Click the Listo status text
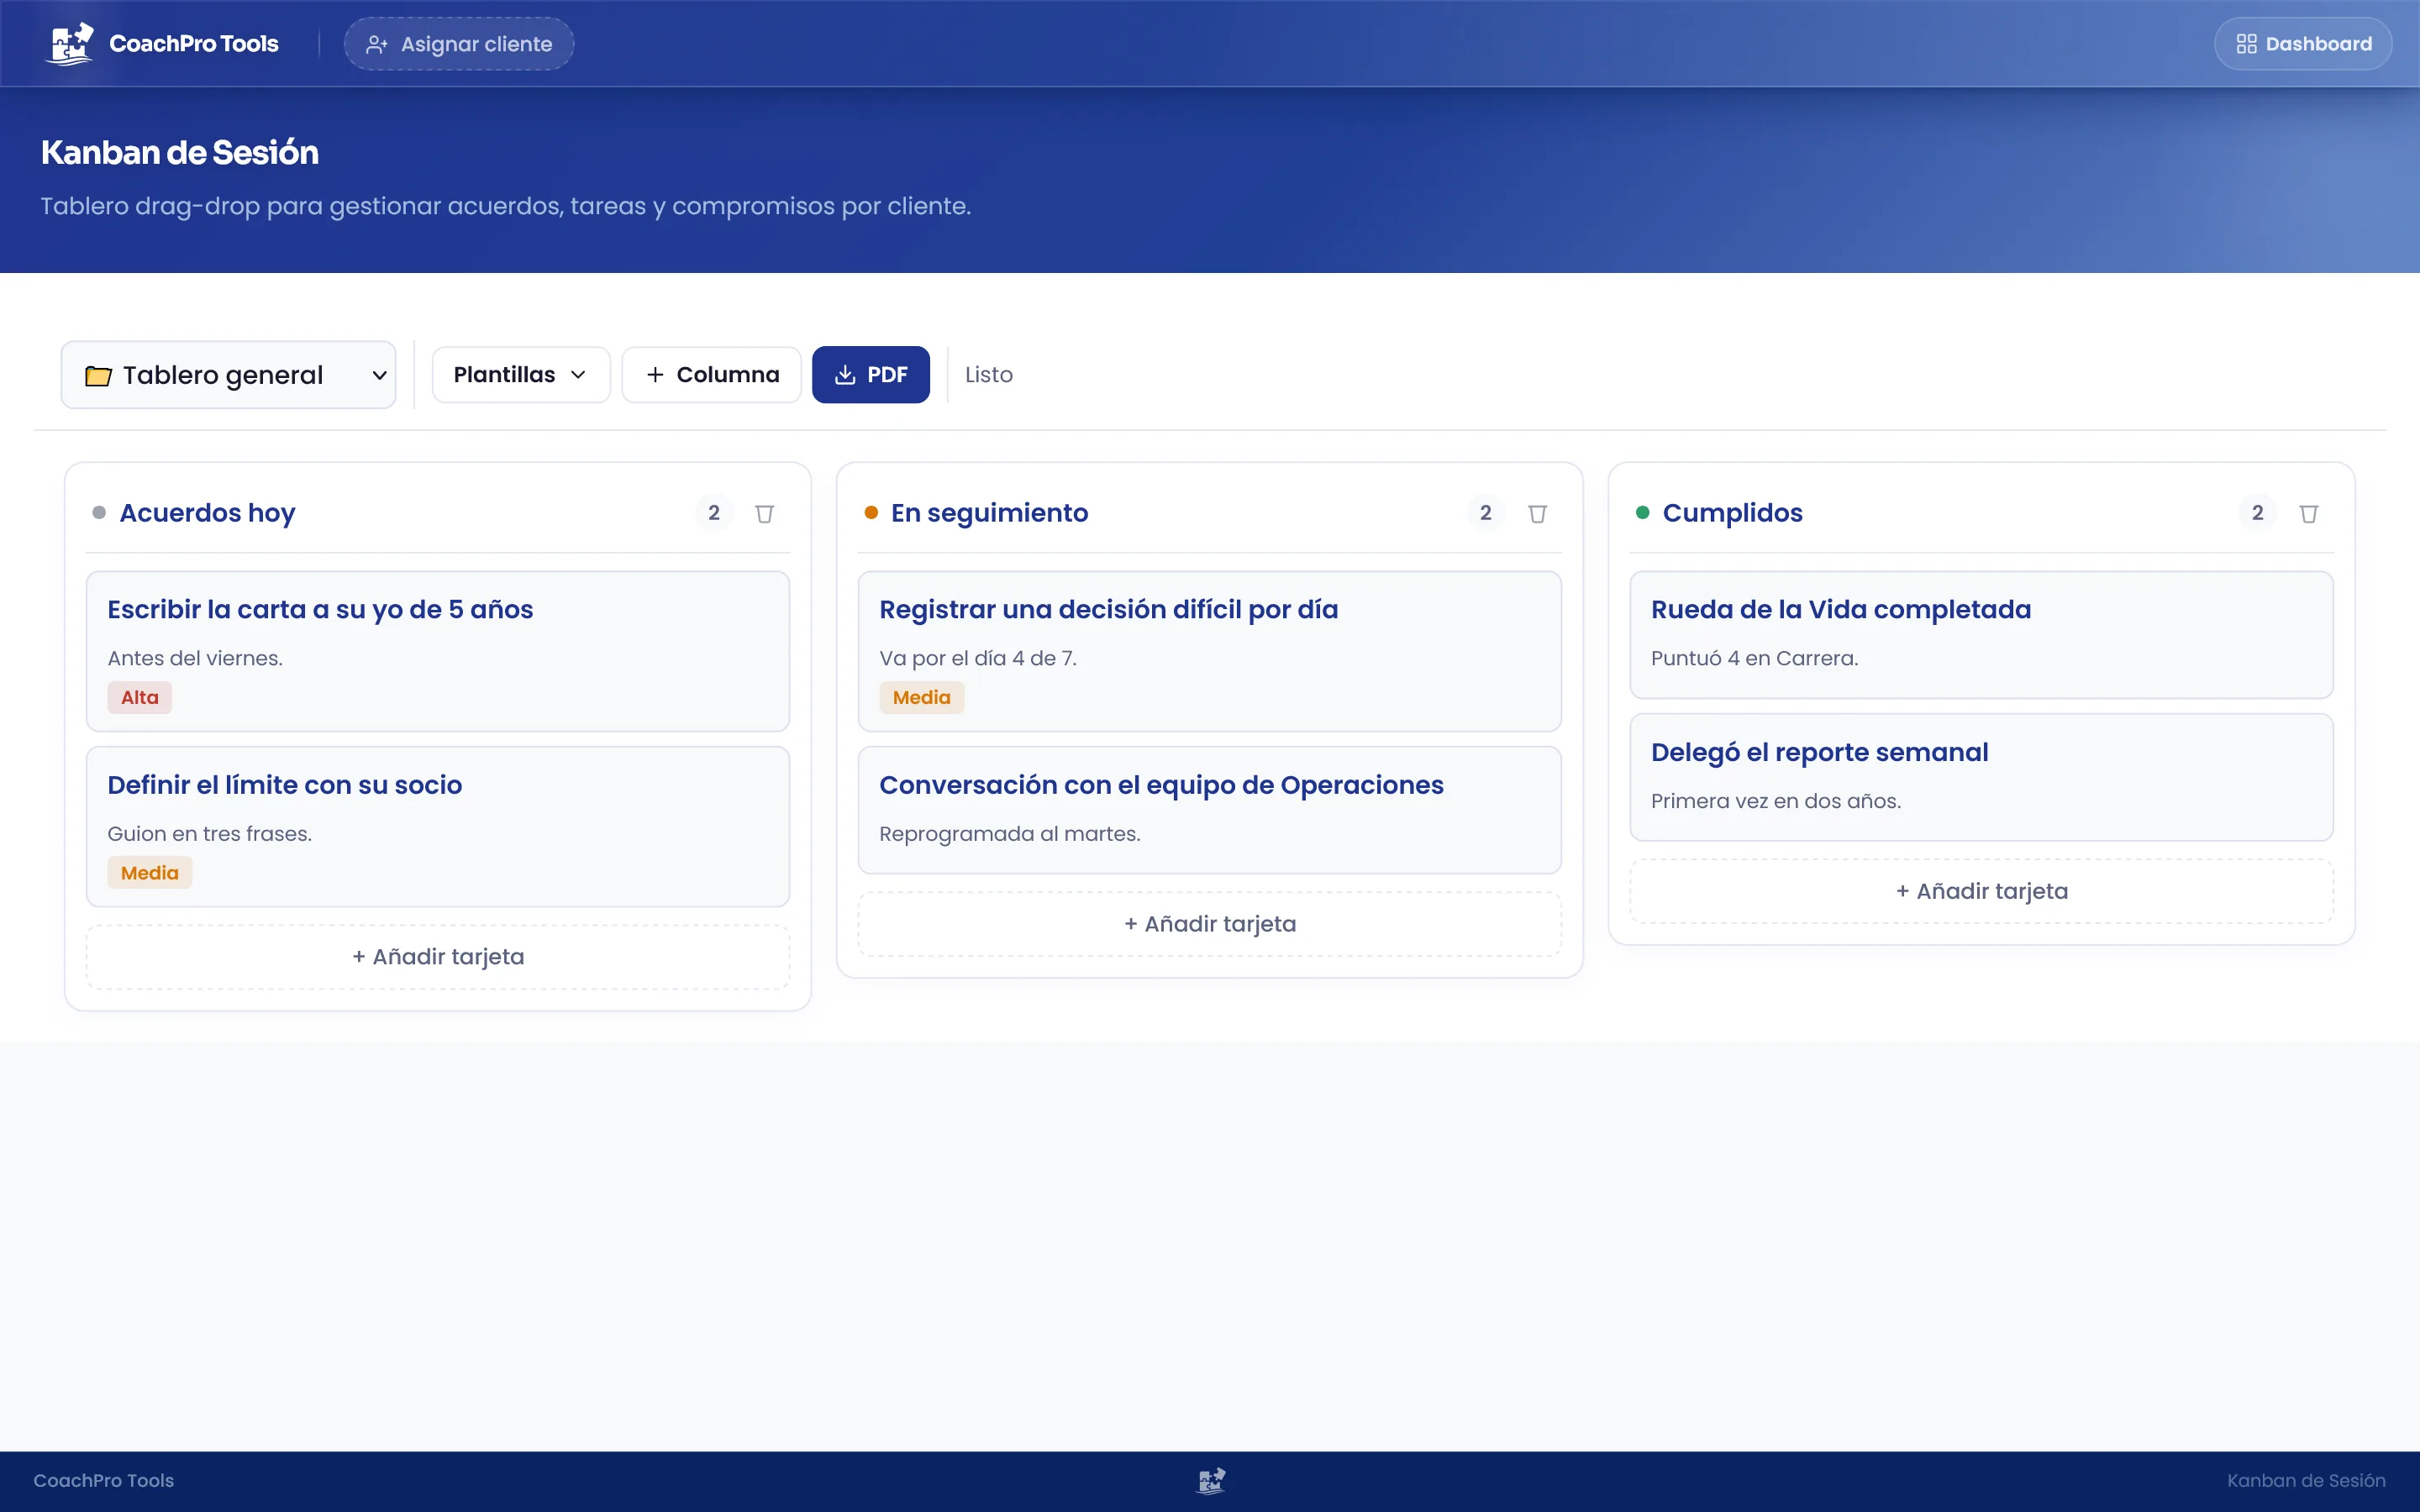Screen dimensions: 2420x1512 tap(988, 375)
